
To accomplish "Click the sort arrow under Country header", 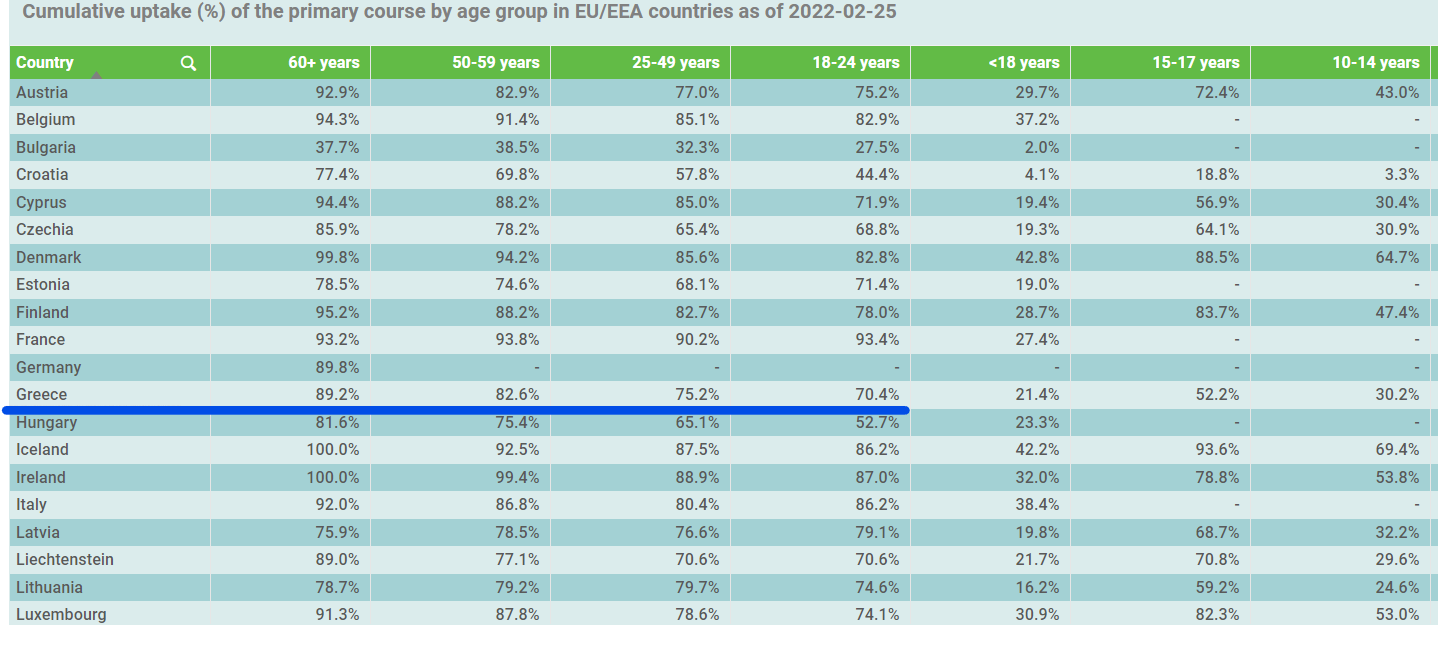I will [96, 75].
